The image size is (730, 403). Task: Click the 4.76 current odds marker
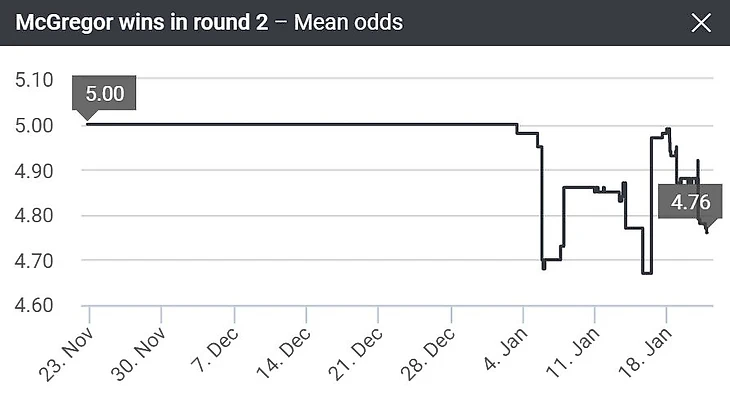(690, 202)
